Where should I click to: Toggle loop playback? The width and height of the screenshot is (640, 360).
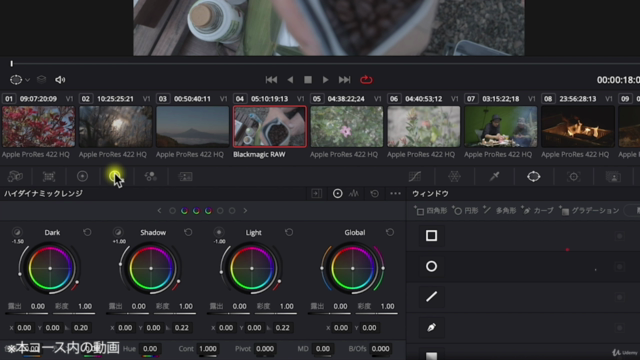(366, 80)
